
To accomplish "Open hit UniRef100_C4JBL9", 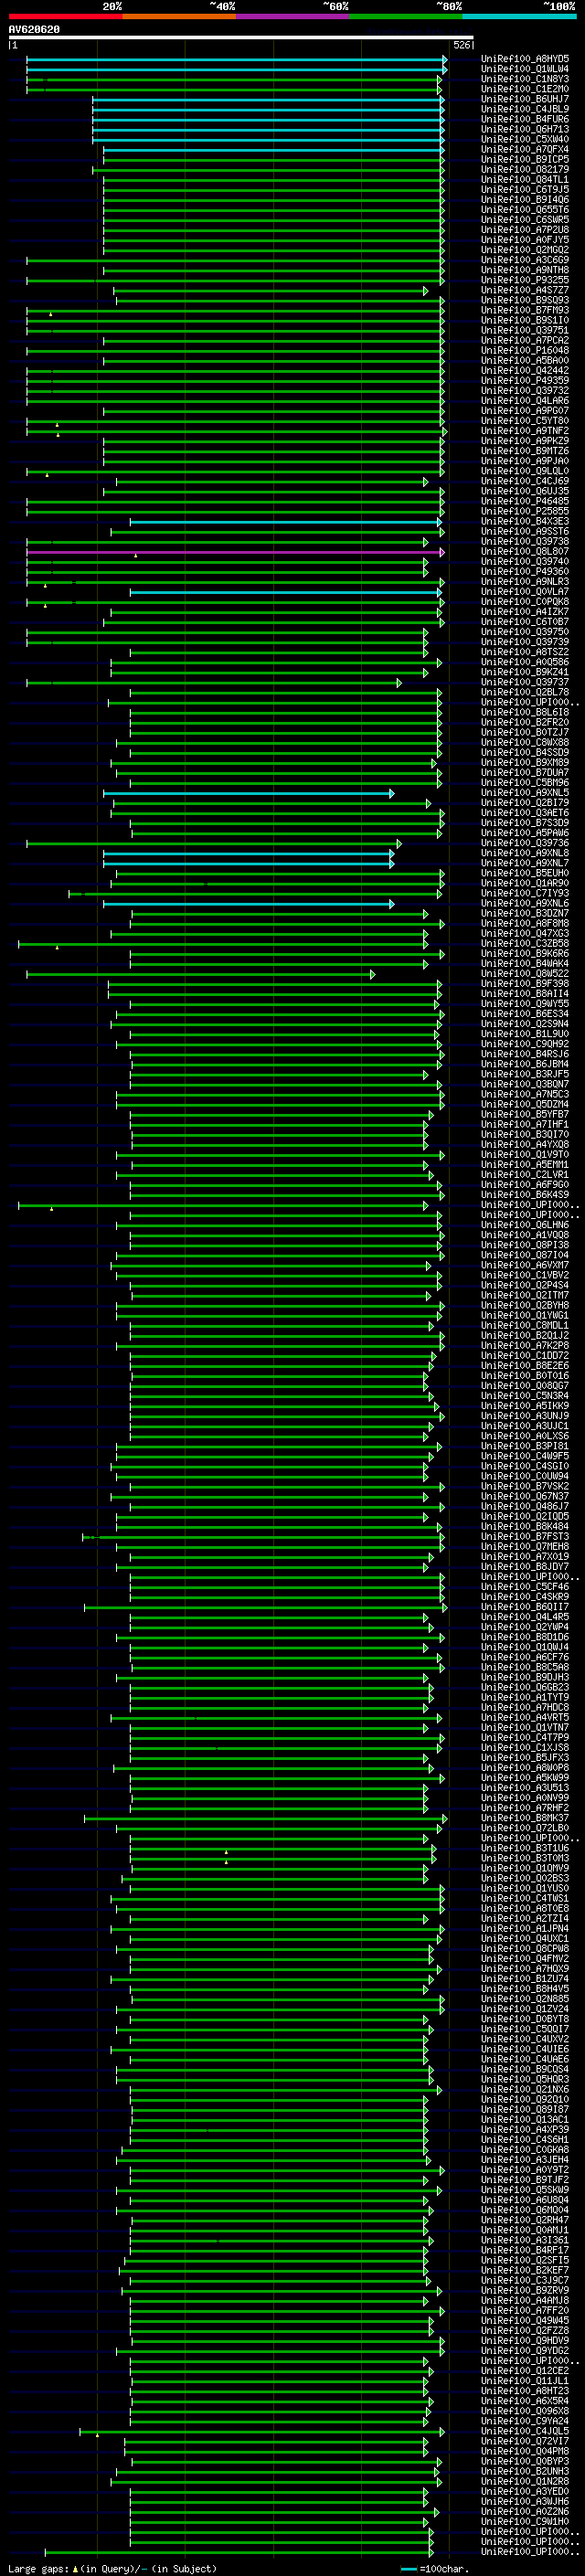I will coord(525,109).
